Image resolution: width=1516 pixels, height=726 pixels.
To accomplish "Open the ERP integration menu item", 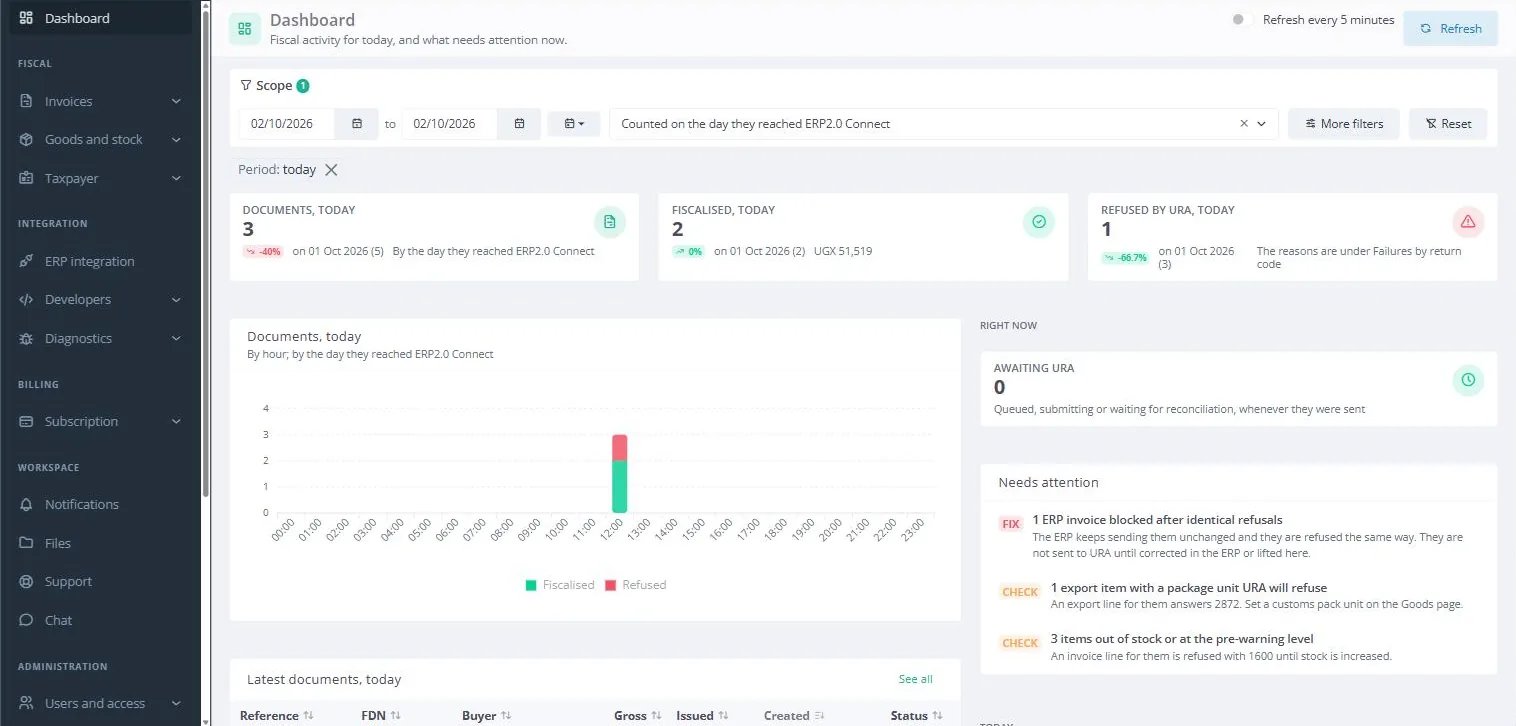I will click(x=100, y=261).
